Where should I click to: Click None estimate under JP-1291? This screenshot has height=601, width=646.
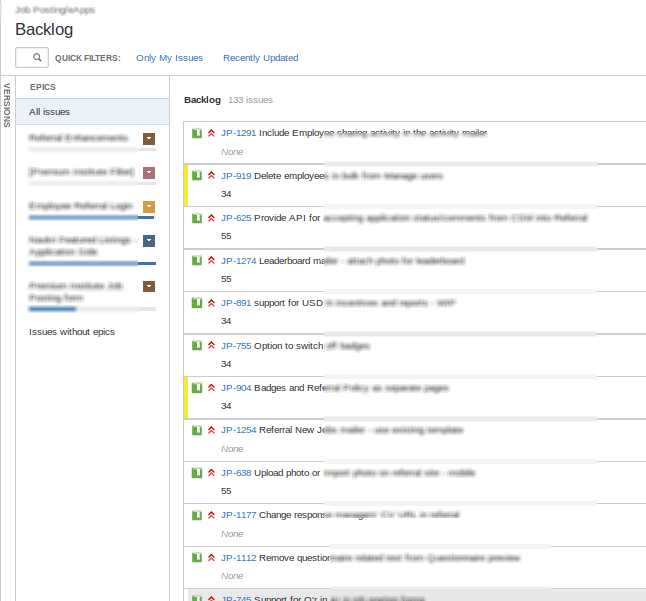(232, 152)
